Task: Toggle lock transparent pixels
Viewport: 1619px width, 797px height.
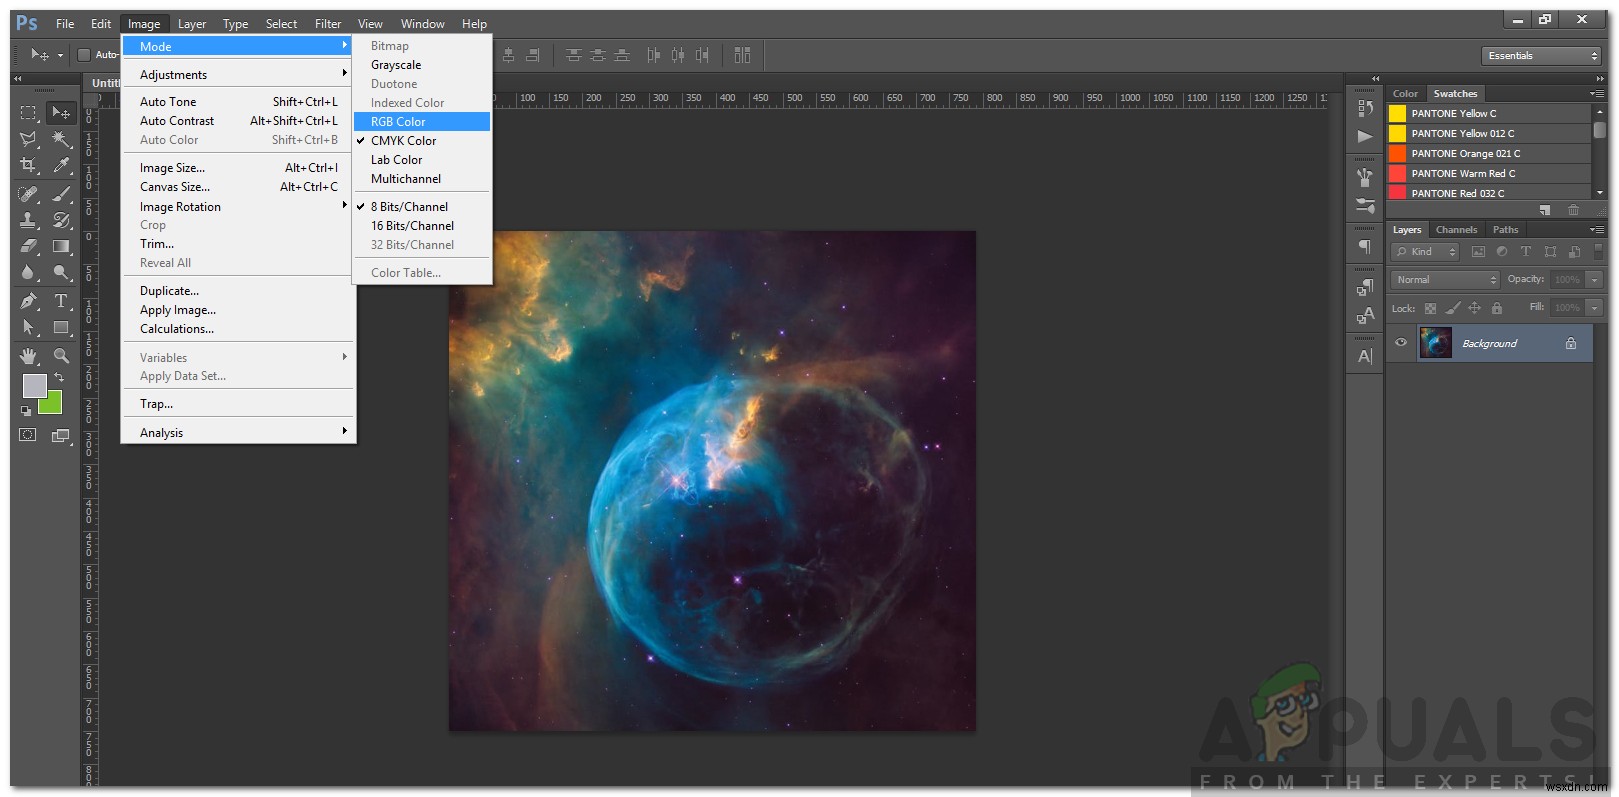Action: click(x=1430, y=308)
